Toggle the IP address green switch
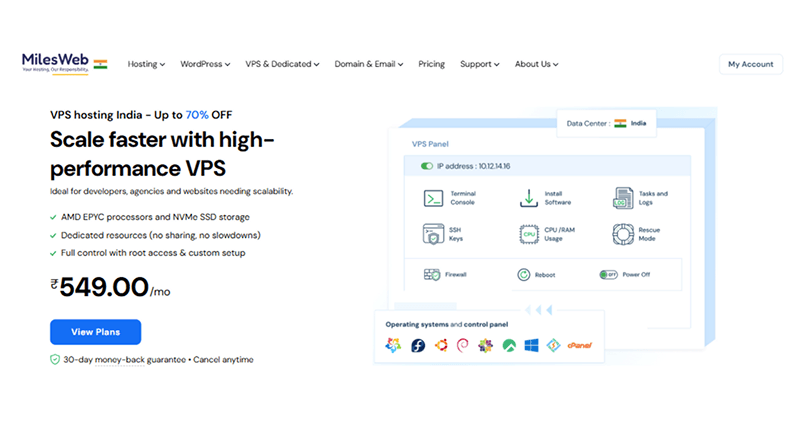The width and height of the screenshot is (800, 445). (x=427, y=166)
